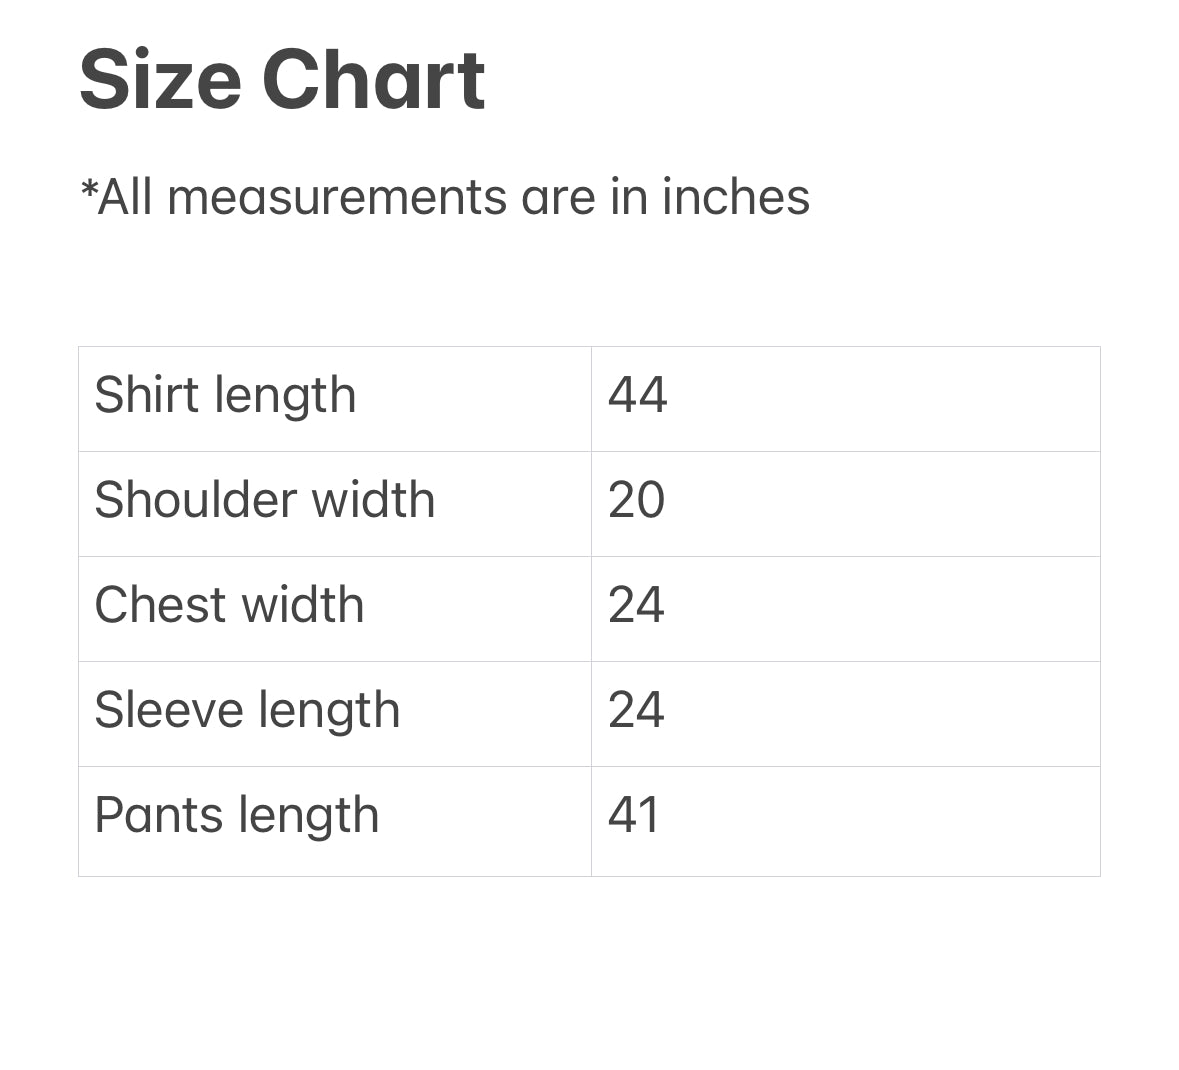Select the Pants length label
This screenshot has width=1179, height=1070.
[236, 815]
